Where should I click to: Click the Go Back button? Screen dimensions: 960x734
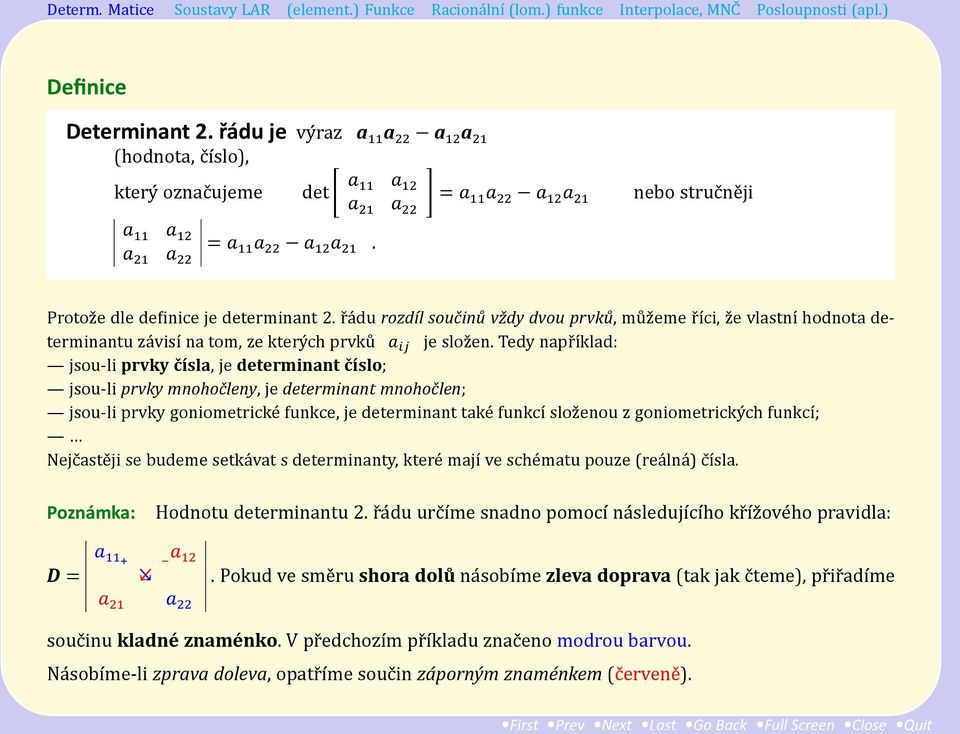716,725
